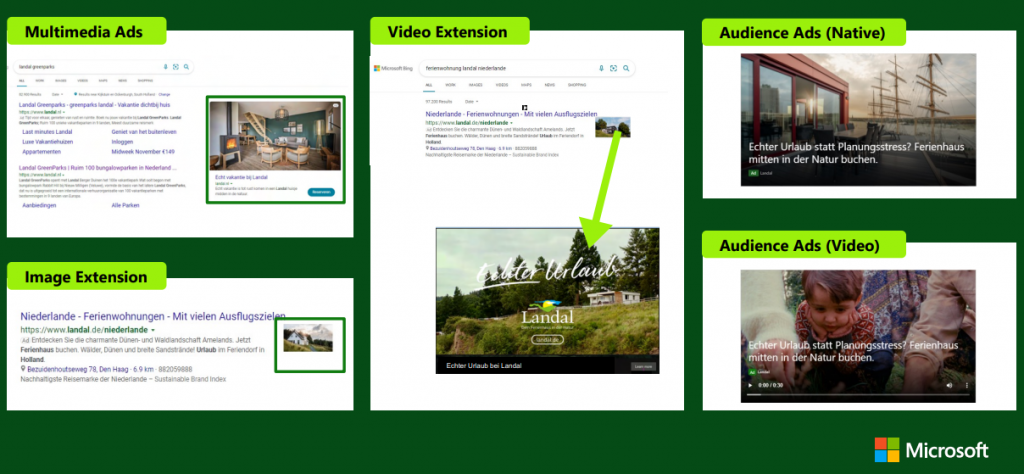This screenshot has height=474, width=1024.
Task: Open Landal Greenparks Vakantie dichtbij huis result
Action: [95, 104]
